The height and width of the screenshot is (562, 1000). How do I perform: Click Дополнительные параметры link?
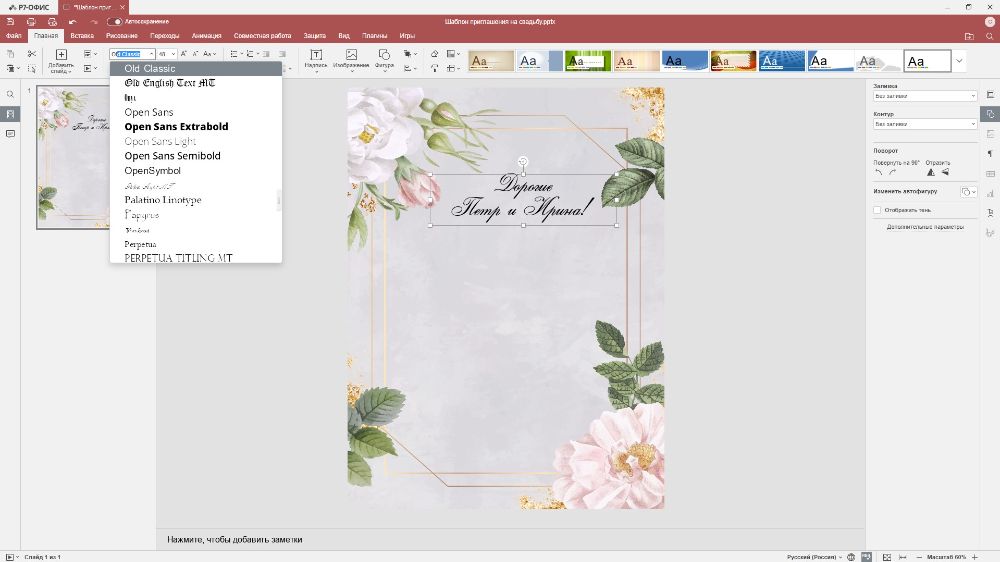[x=925, y=227]
